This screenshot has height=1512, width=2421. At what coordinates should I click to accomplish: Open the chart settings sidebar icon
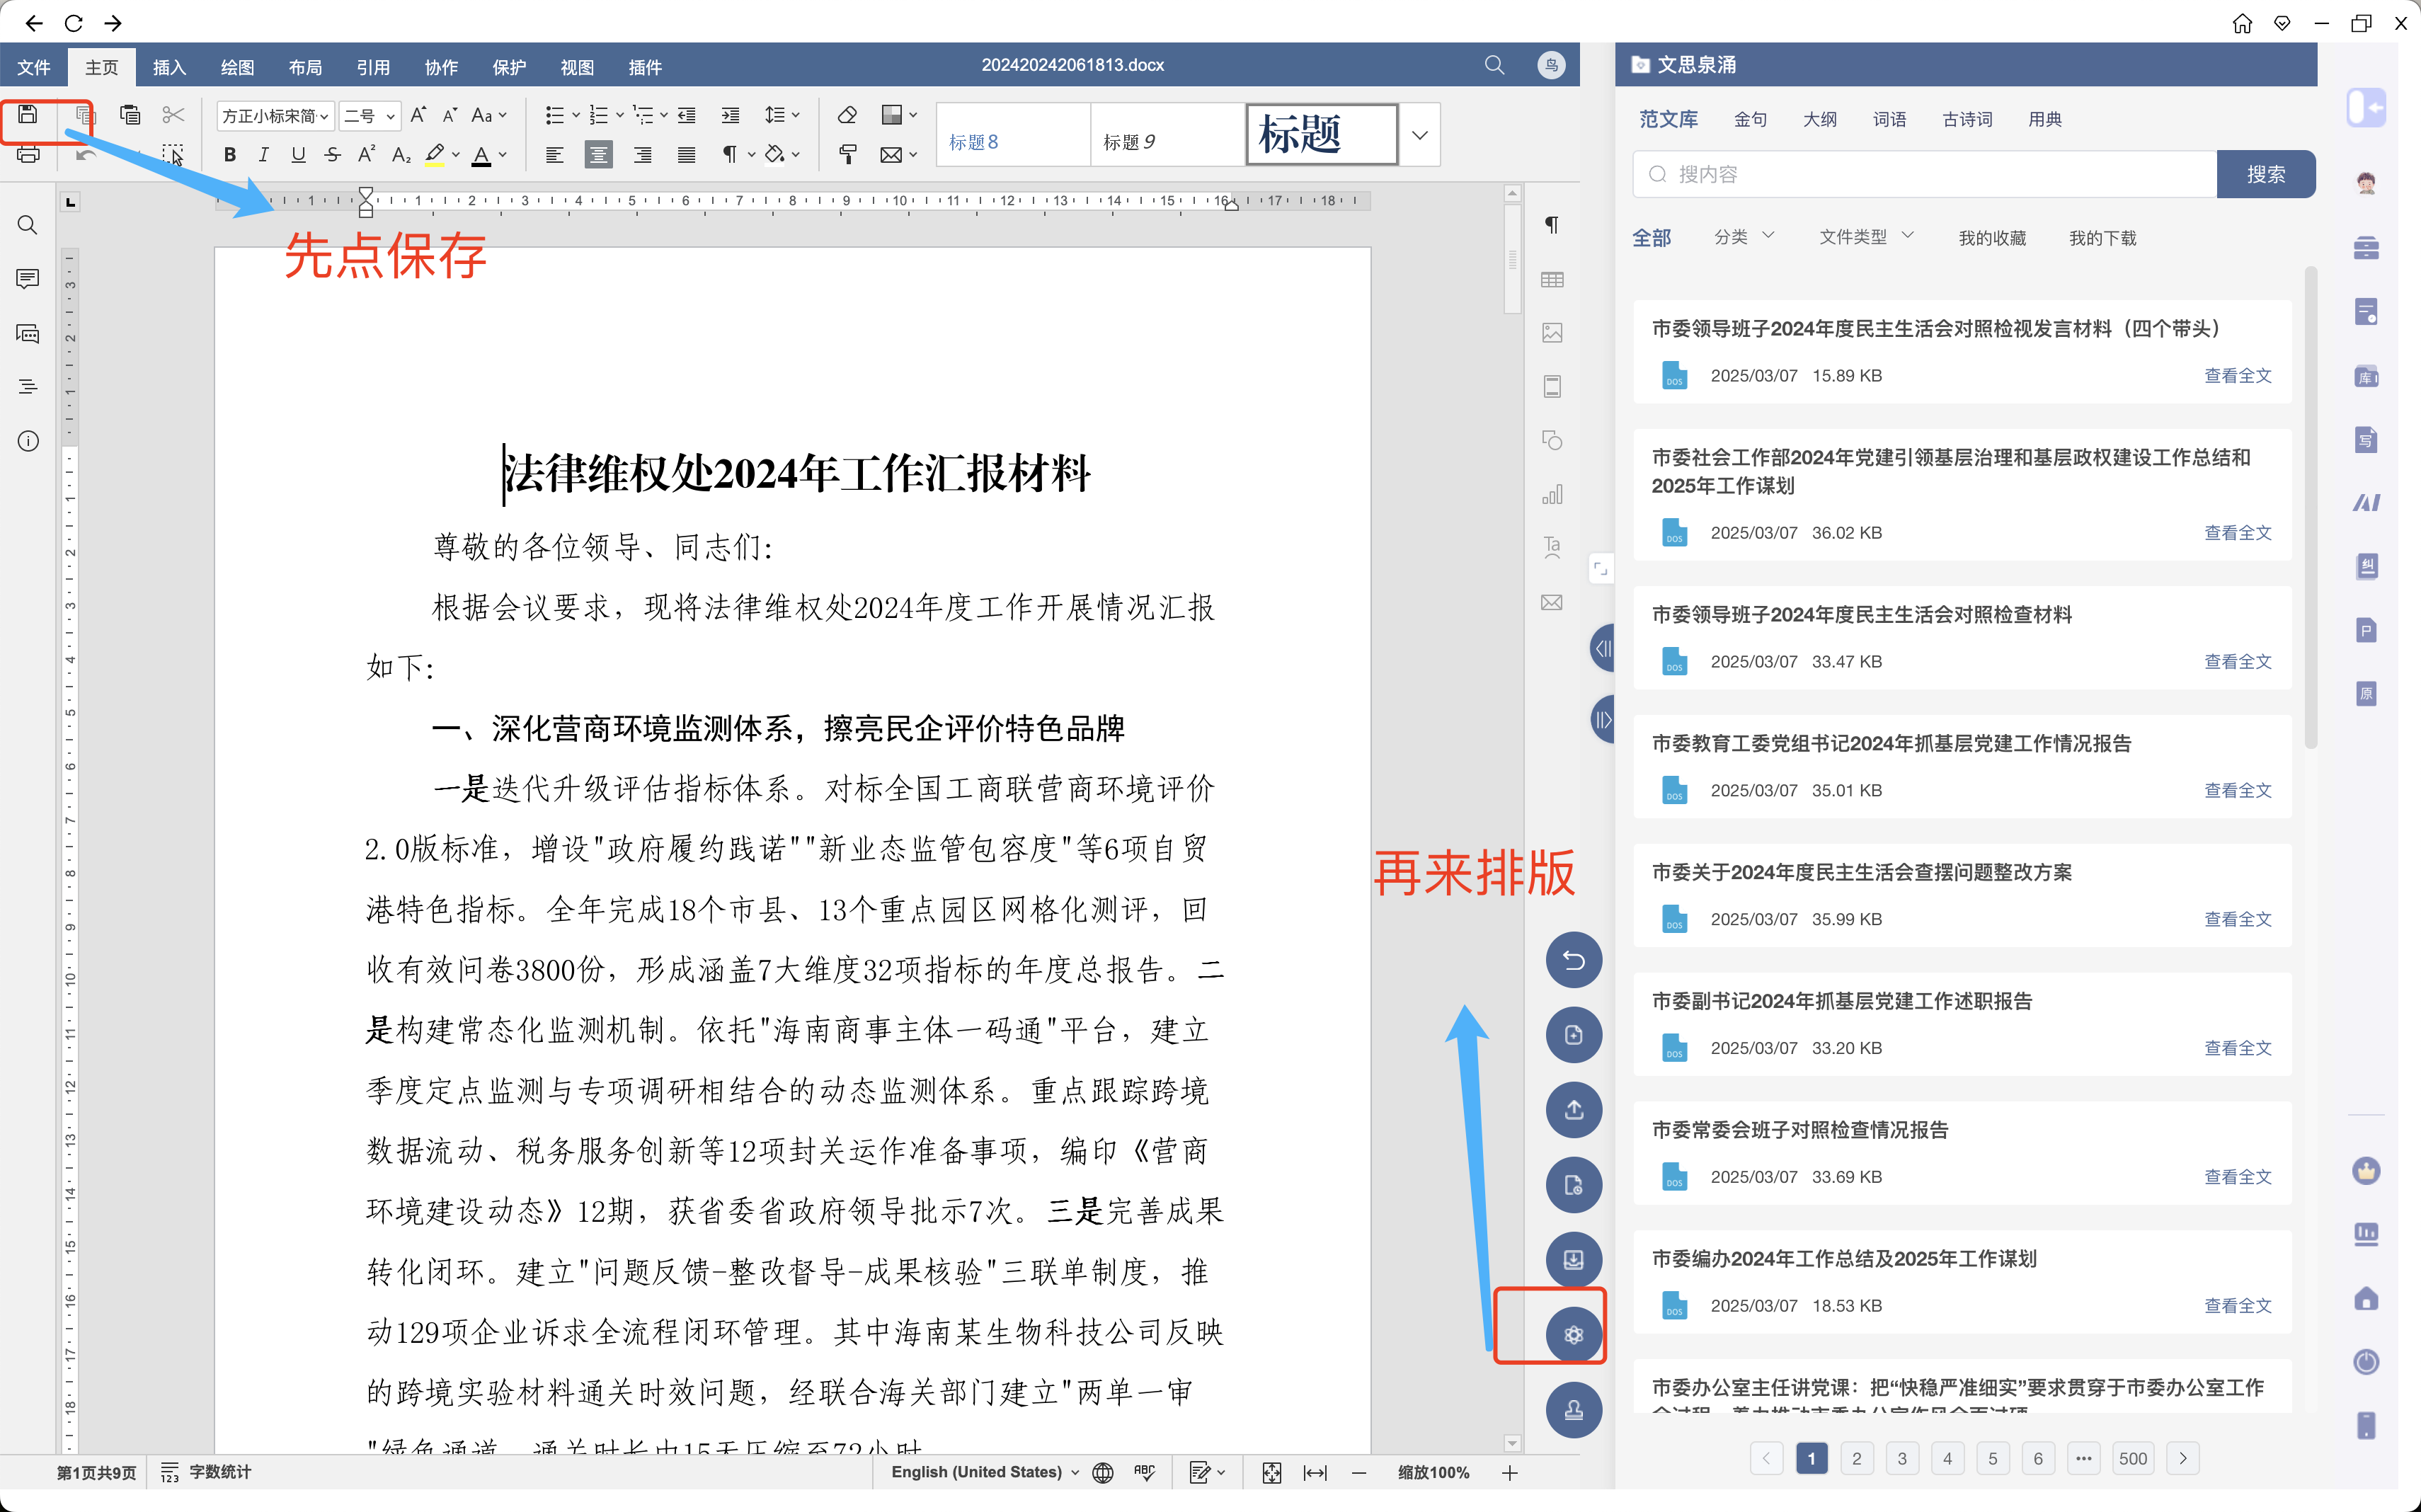coord(1552,495)
